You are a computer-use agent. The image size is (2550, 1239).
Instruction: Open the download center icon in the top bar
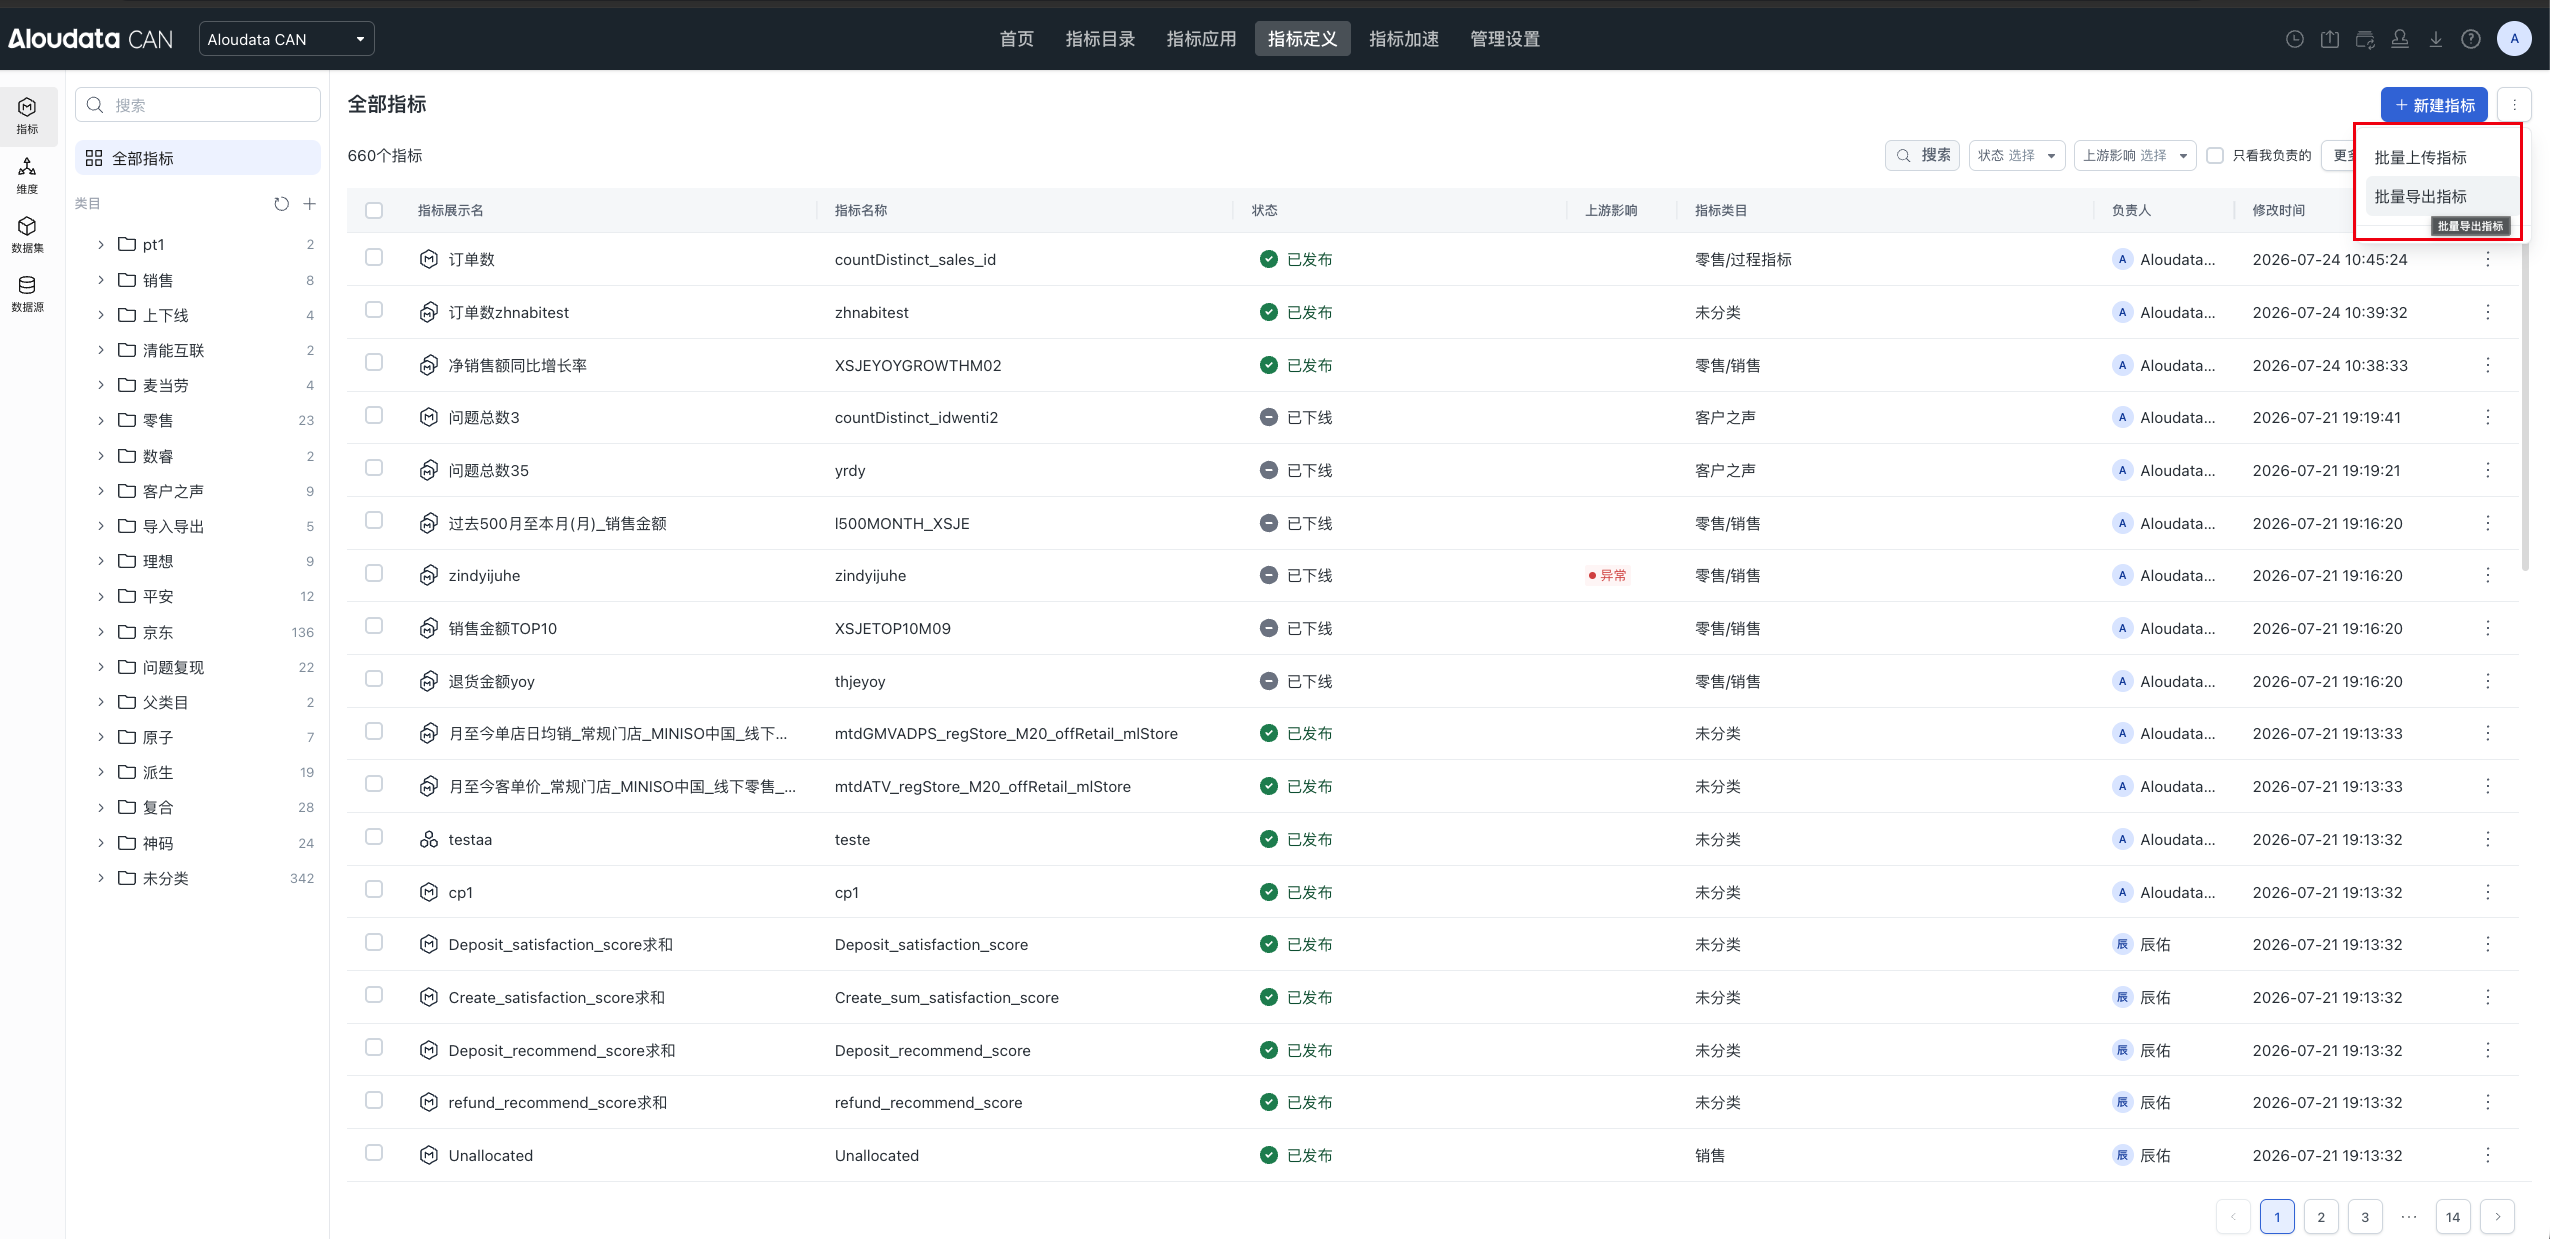click(2436, 39)
